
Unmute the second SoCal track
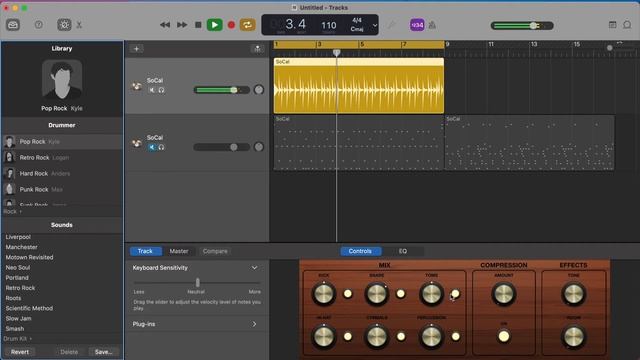152,147
